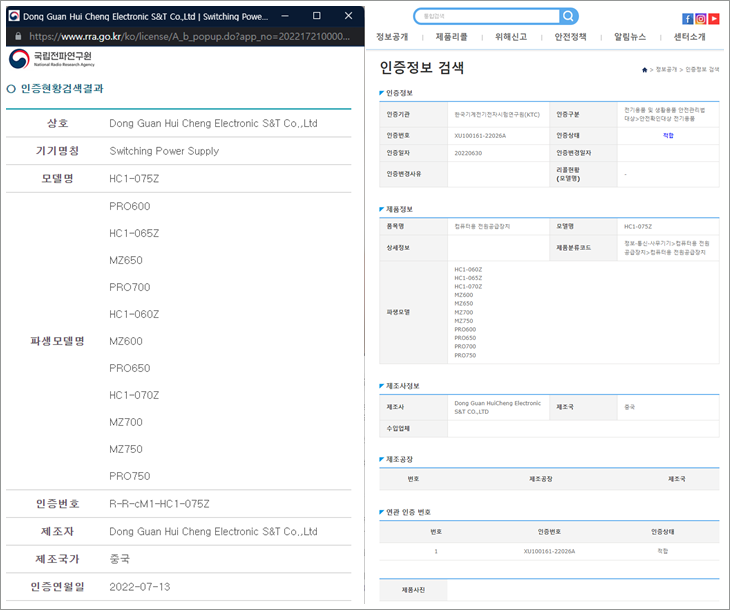730x610 pixels.
Task: Select derived model 'HC1-070Z' in popup
Action: (x=134, y=395)
